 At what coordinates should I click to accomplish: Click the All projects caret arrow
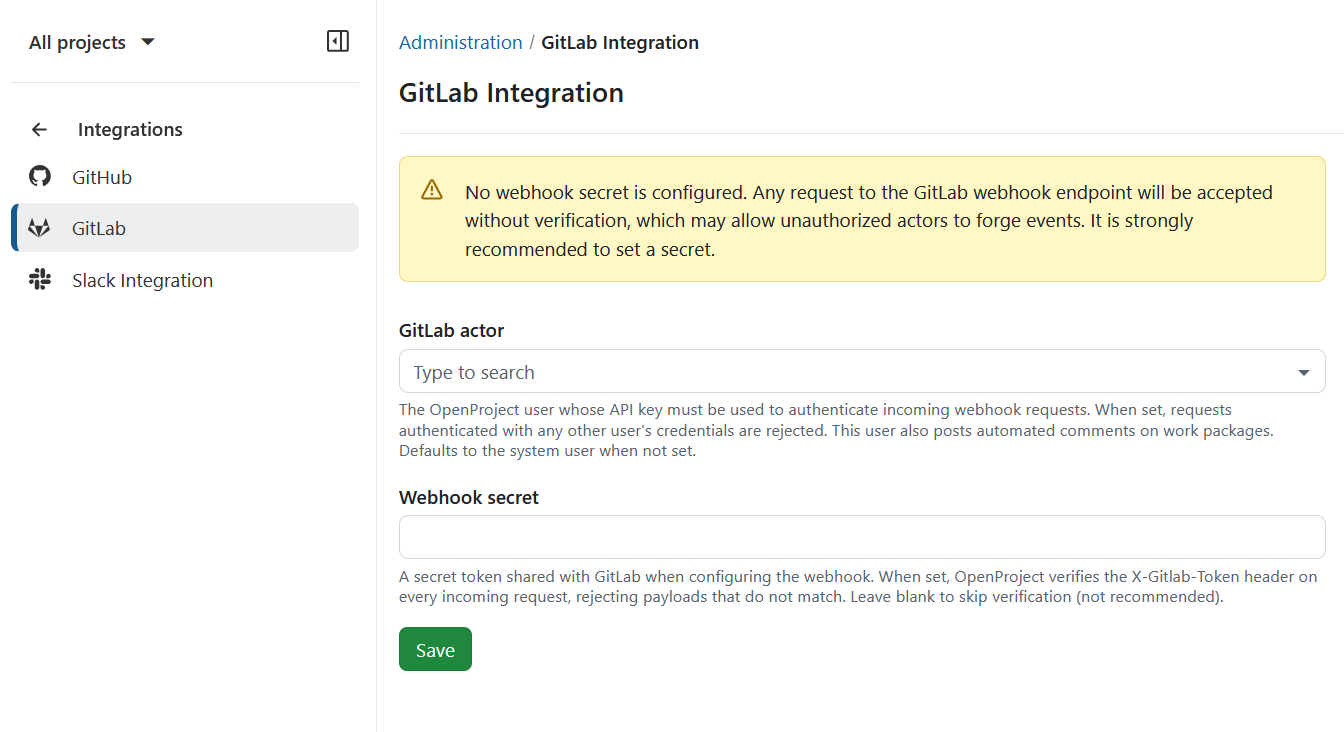point(148,42)
